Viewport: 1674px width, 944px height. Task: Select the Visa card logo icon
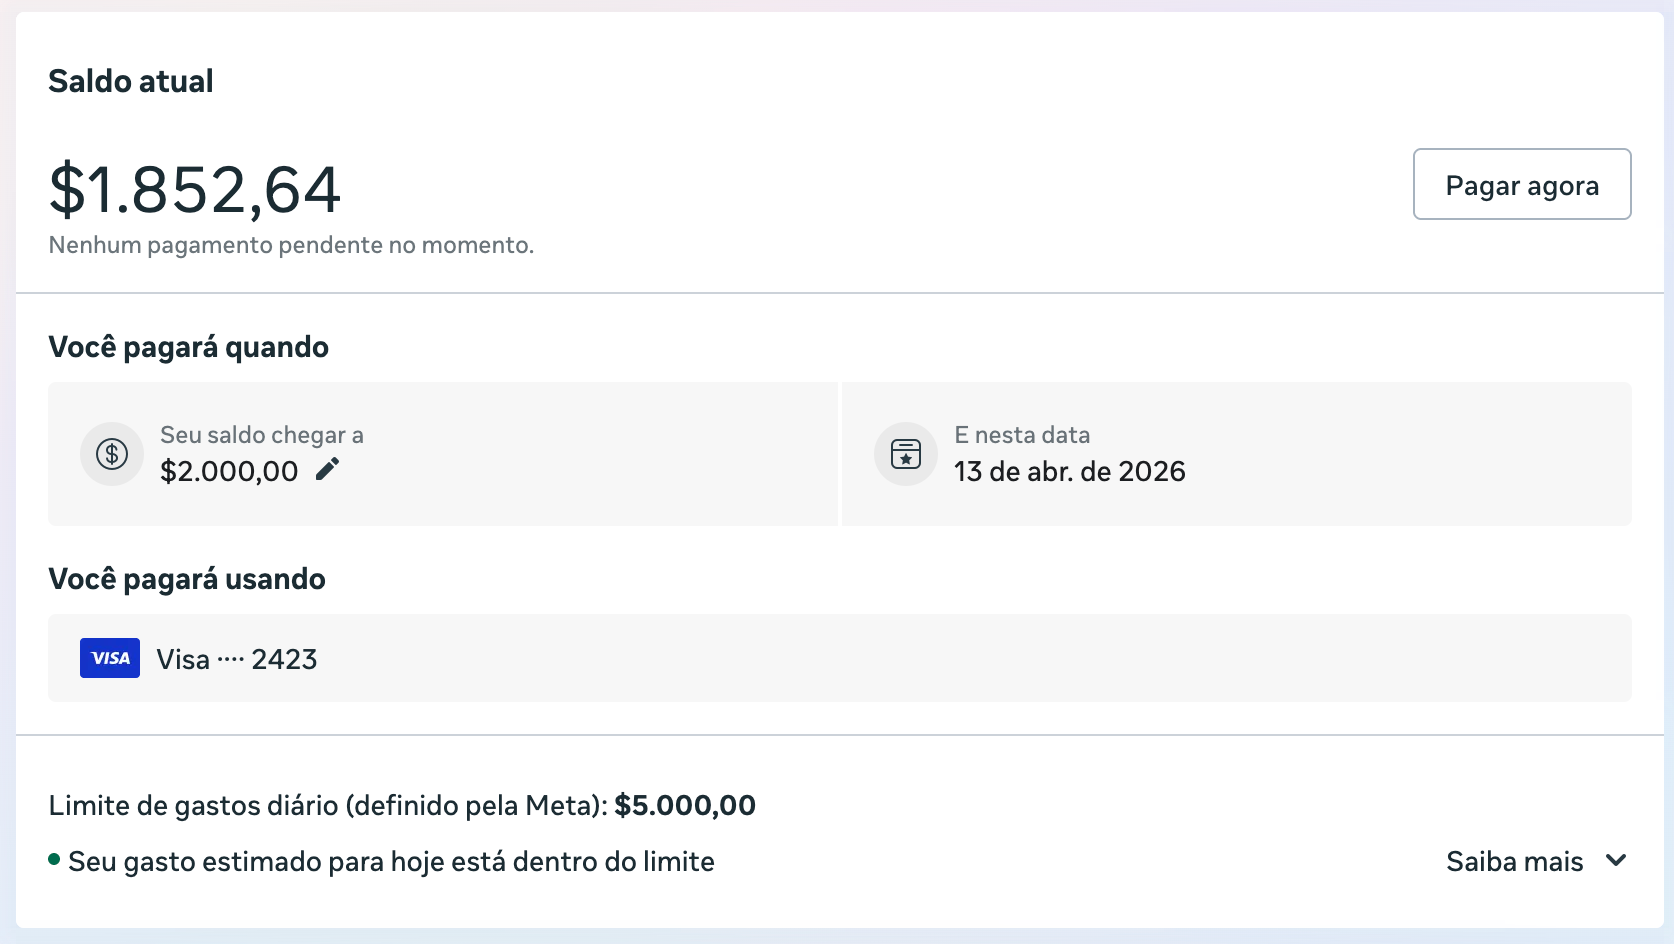[109, 658]
